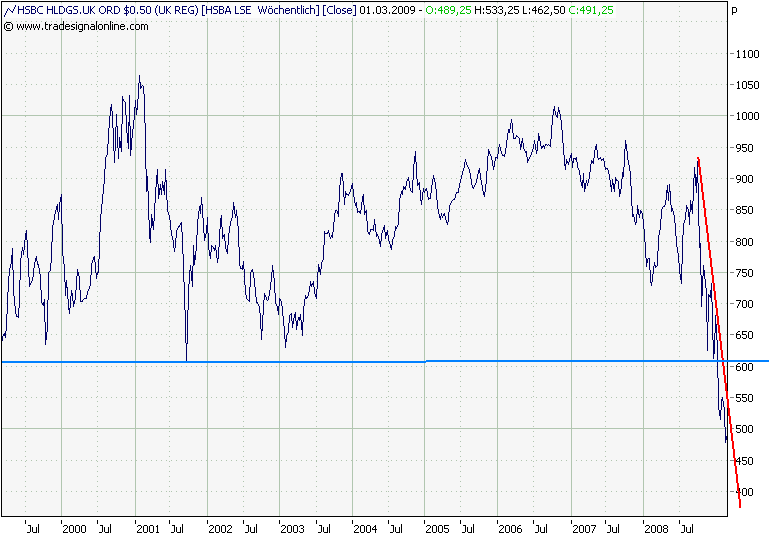Select the date 01.03.2009 in header
This screenshot has height=536, width=769.
coord(387,10)
